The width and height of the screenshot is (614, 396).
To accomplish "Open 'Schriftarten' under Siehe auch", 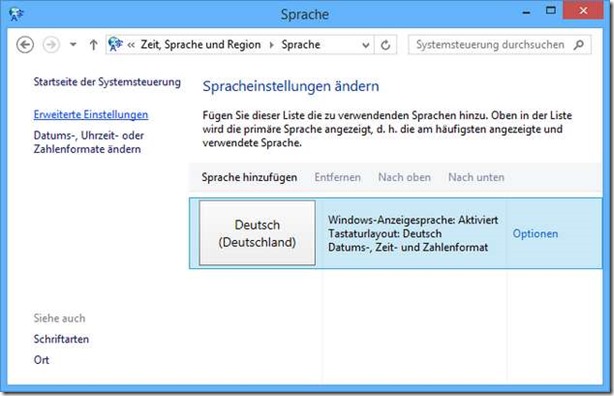I will click(61, 339).
